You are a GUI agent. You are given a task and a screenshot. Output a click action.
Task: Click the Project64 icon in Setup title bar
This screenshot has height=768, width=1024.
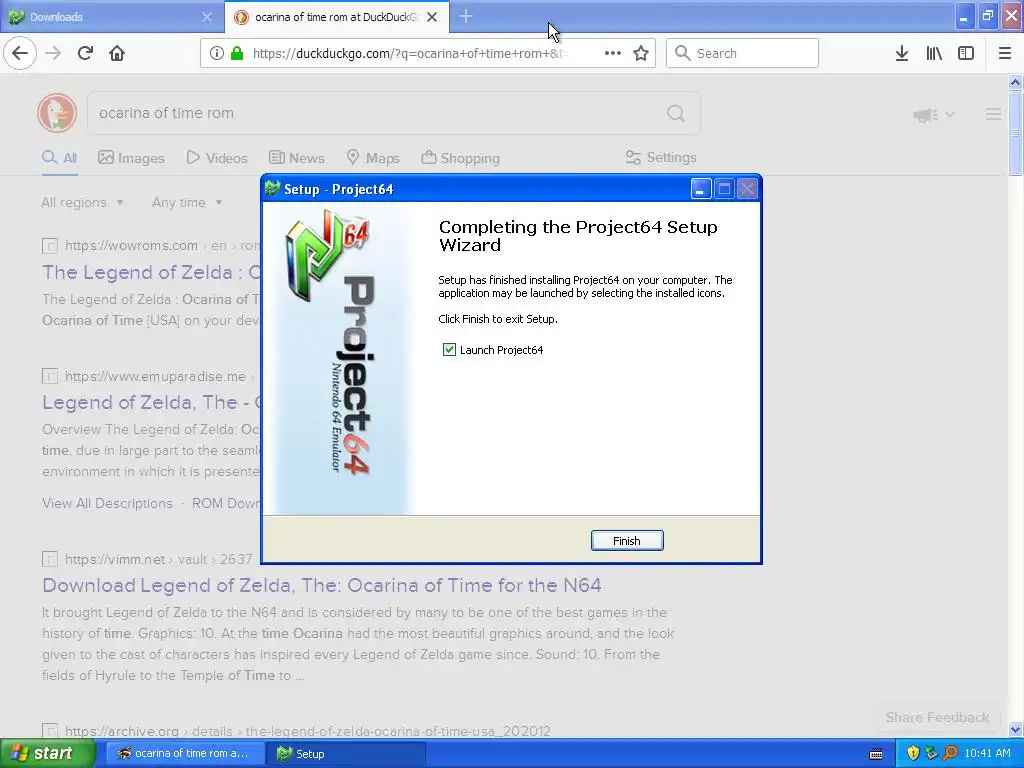coord(272,189)
